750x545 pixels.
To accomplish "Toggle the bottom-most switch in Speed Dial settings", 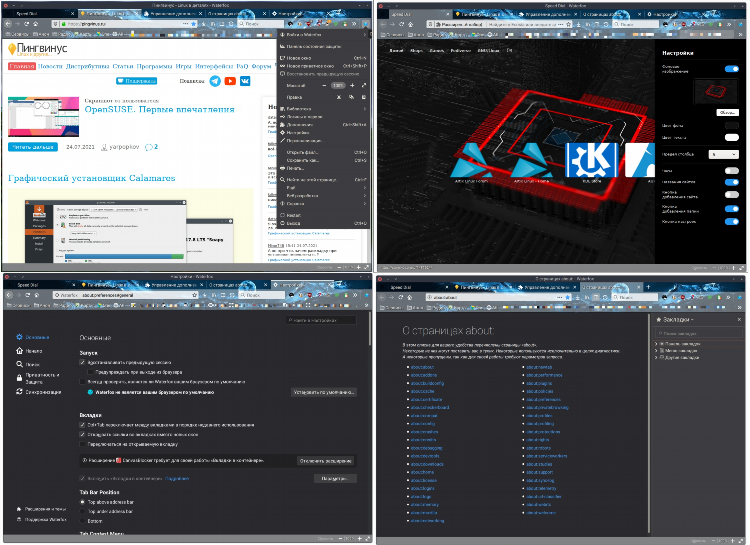I will coord(731,222).
